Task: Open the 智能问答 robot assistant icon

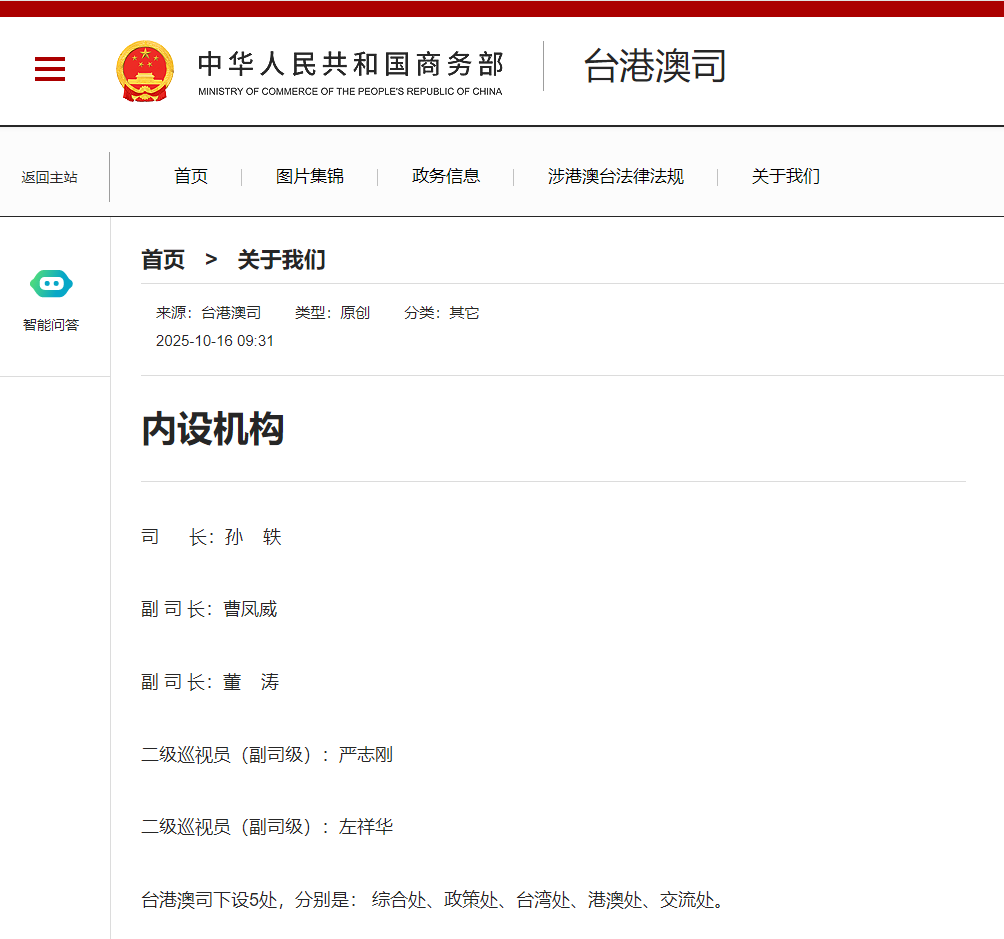Action: [51, 284]
